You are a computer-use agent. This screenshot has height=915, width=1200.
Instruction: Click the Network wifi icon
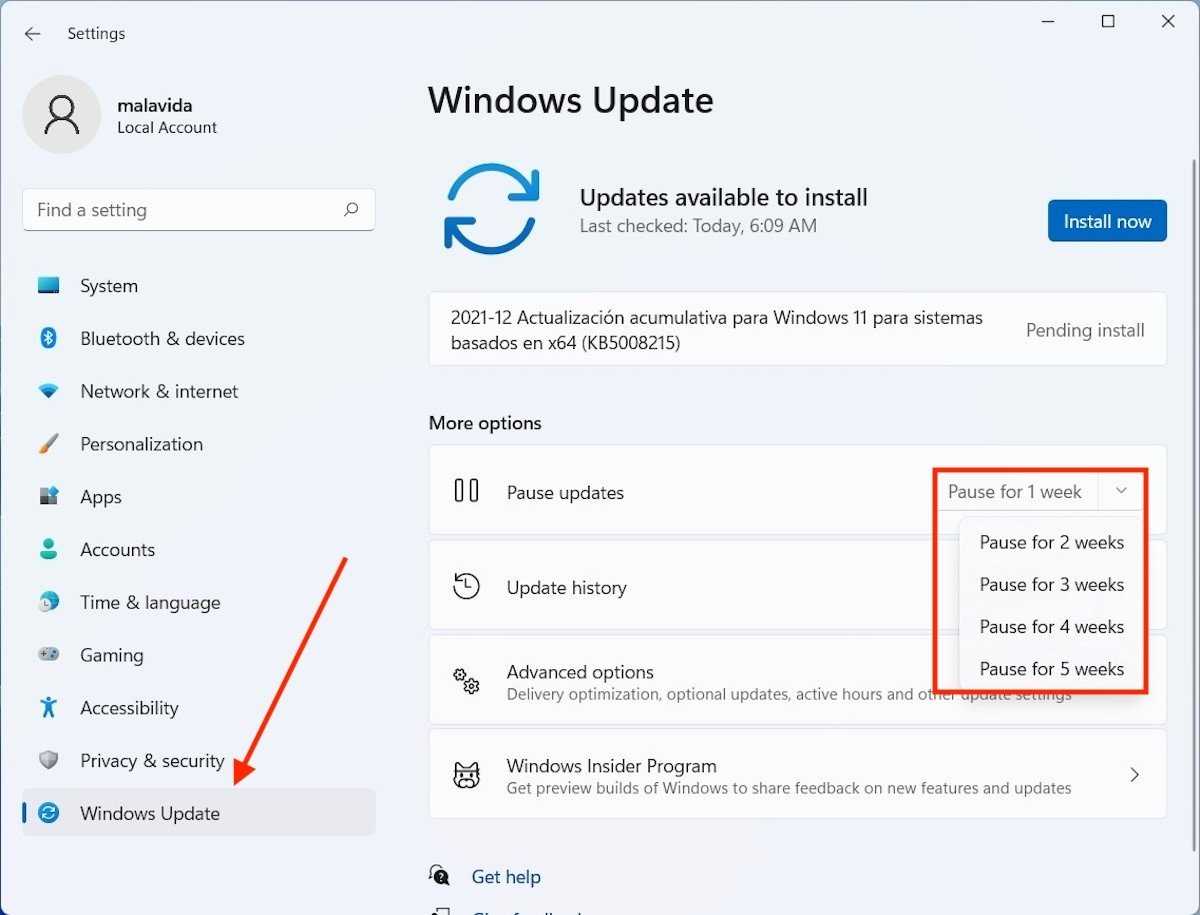[48, 391]
